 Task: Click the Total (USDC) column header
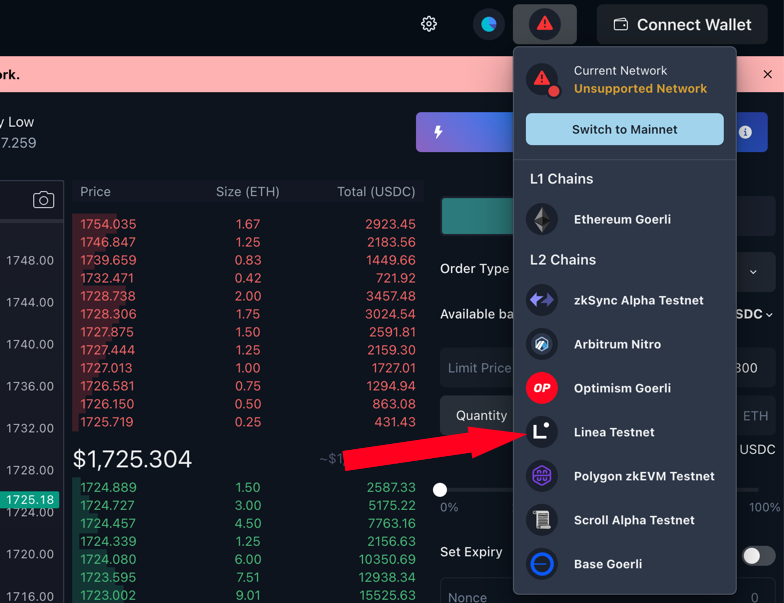(376, 192)
